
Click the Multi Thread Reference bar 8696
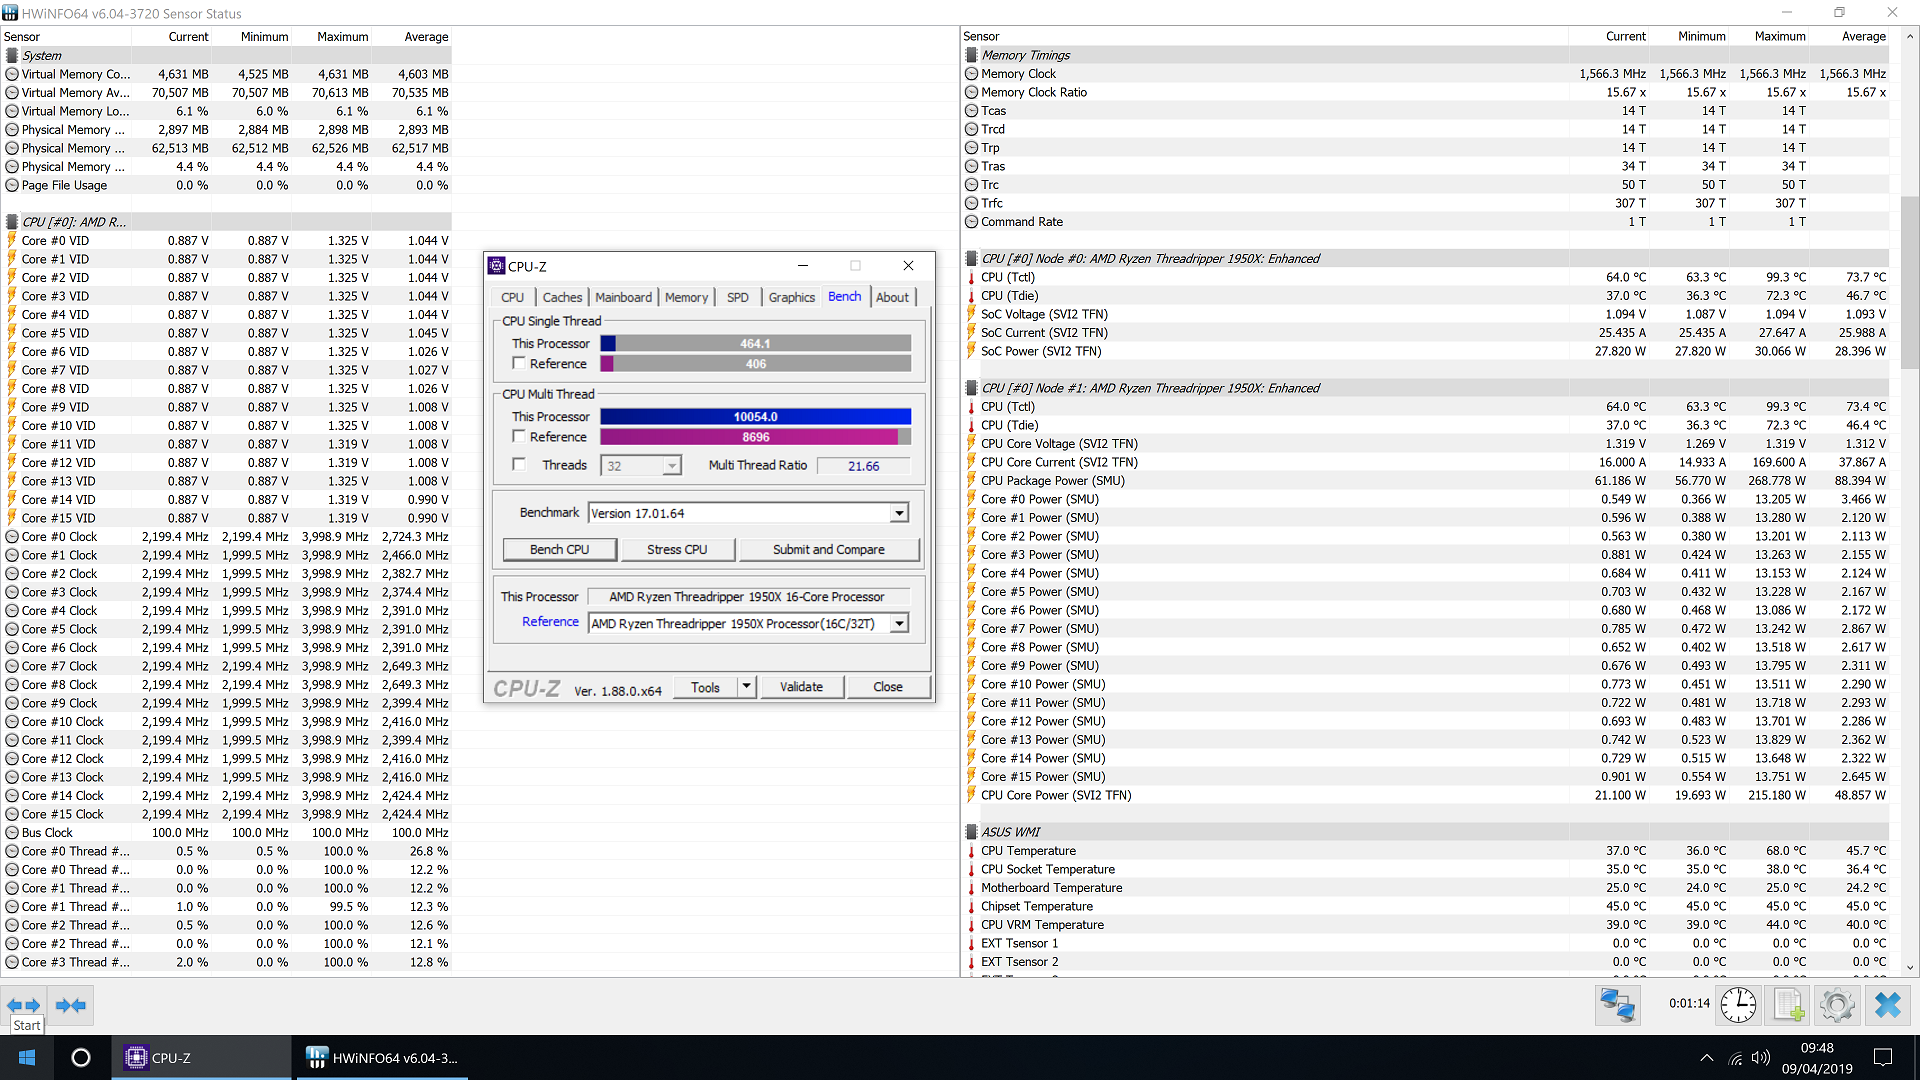click(x=756, y=437)
